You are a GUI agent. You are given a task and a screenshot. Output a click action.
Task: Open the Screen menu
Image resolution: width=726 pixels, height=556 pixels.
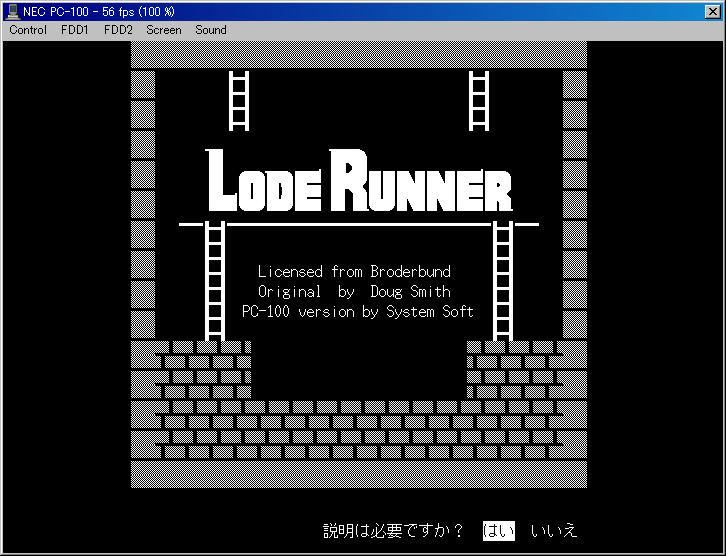(164, 30)
